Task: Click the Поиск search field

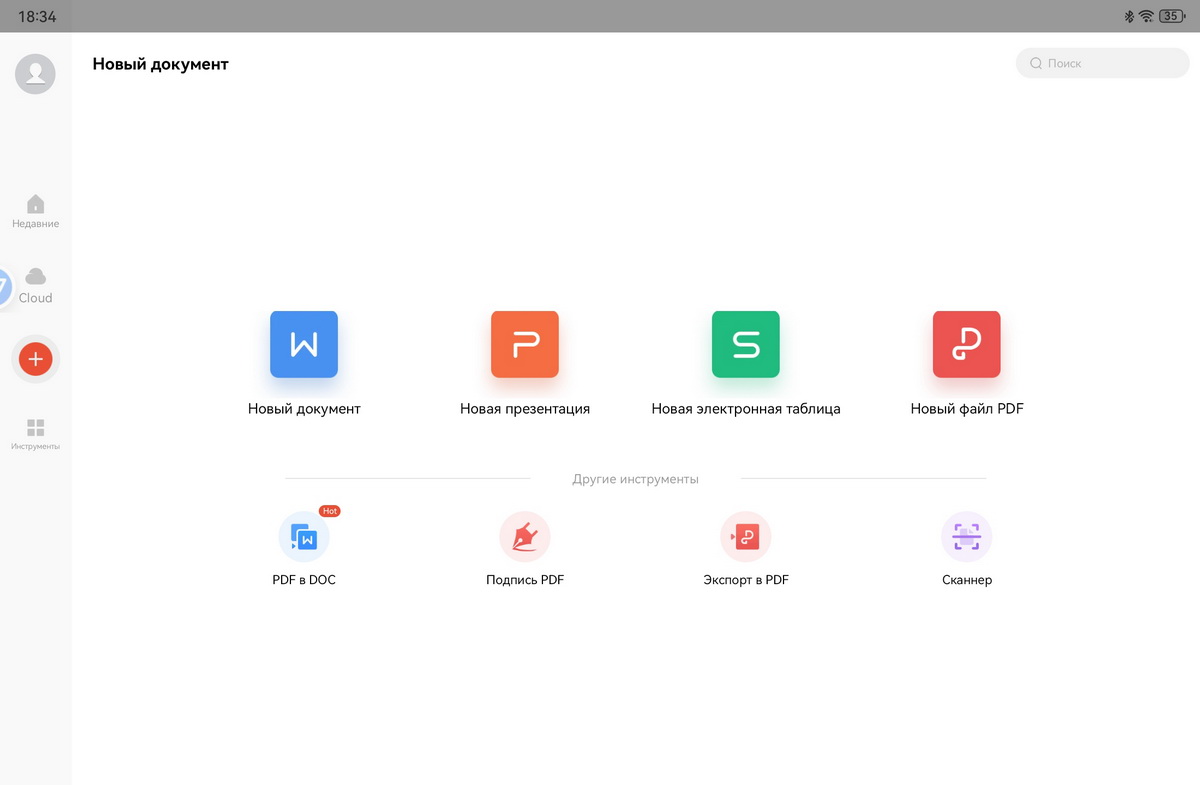Action: point(1103,63)
